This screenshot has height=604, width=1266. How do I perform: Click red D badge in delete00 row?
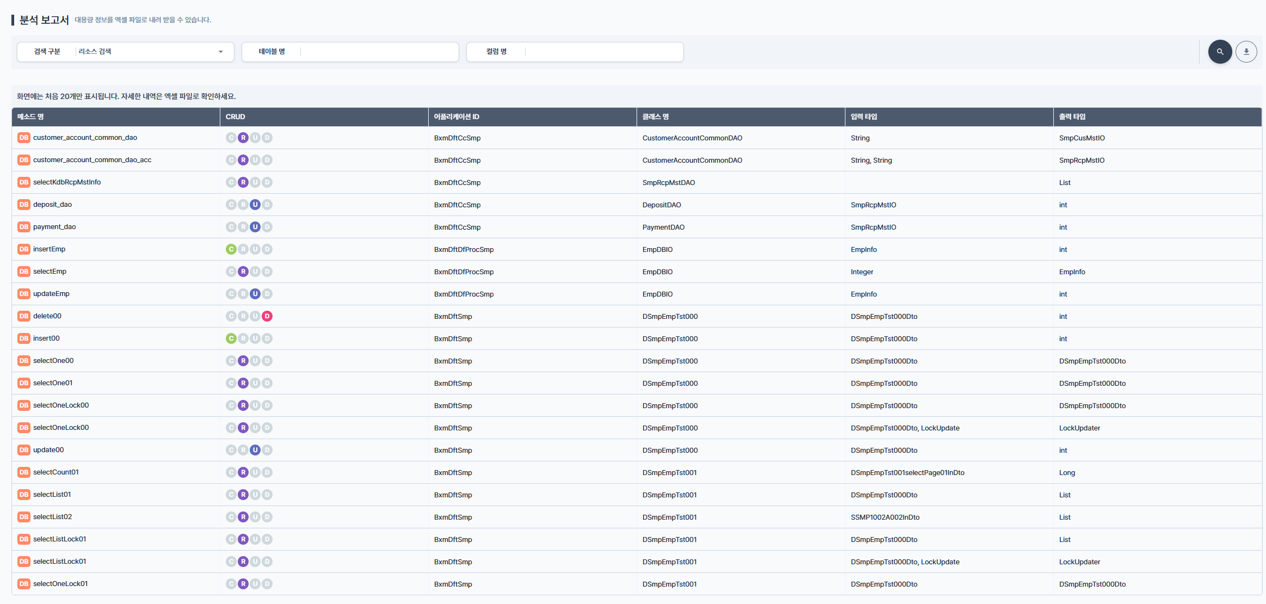267,316
